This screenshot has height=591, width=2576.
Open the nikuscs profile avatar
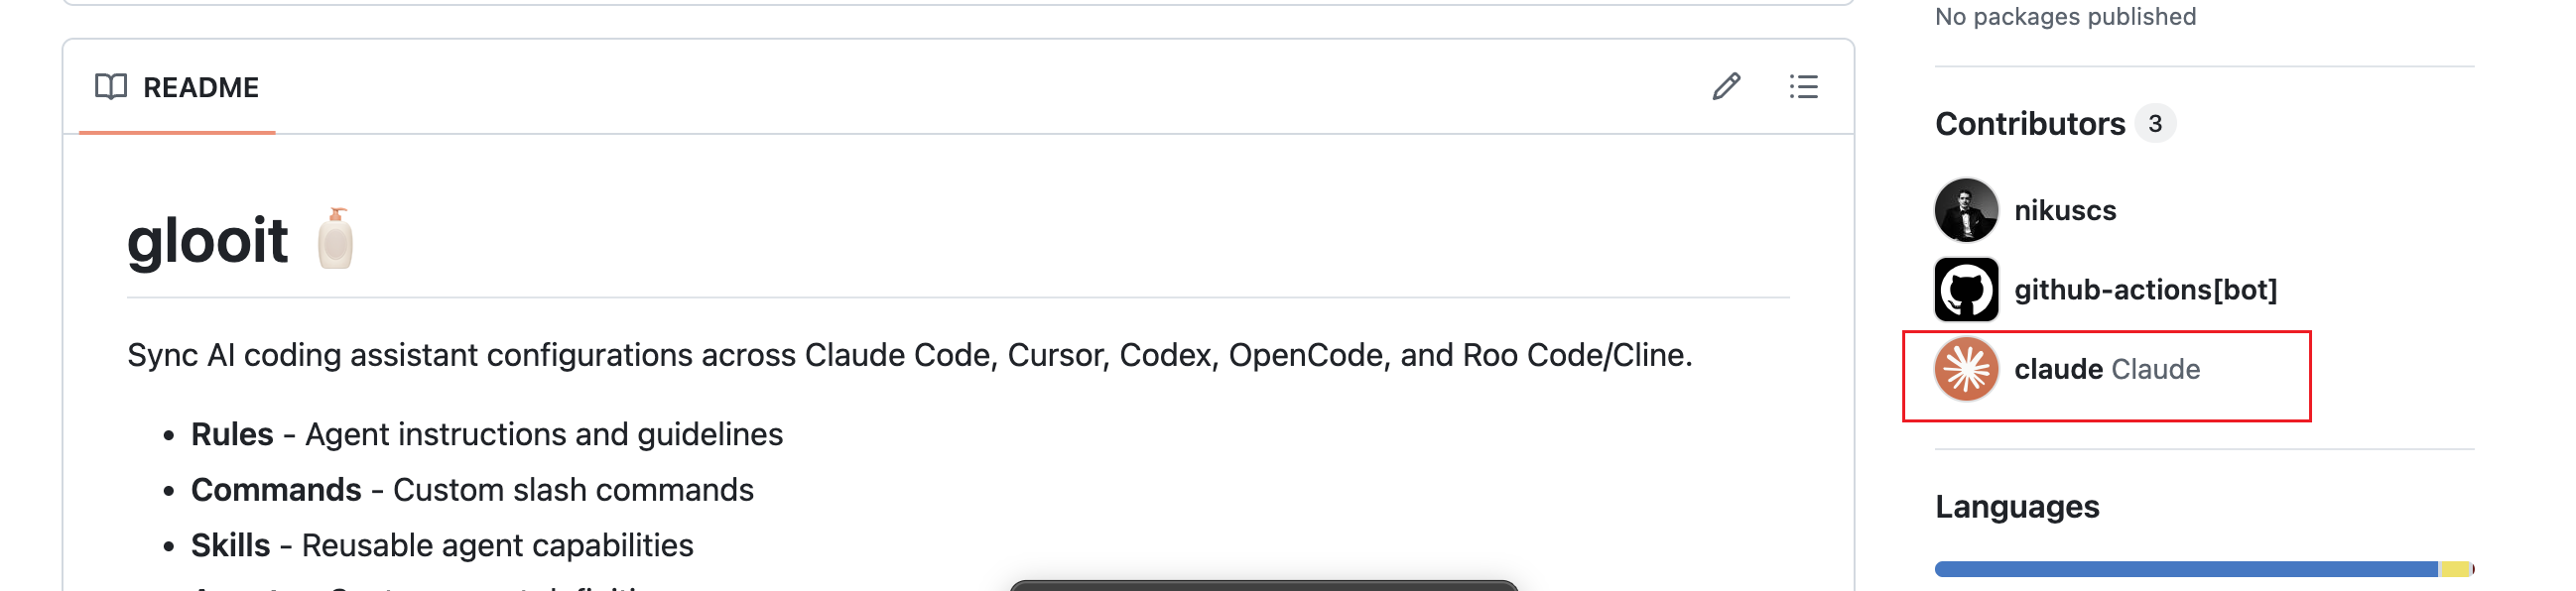(1966, 210)
